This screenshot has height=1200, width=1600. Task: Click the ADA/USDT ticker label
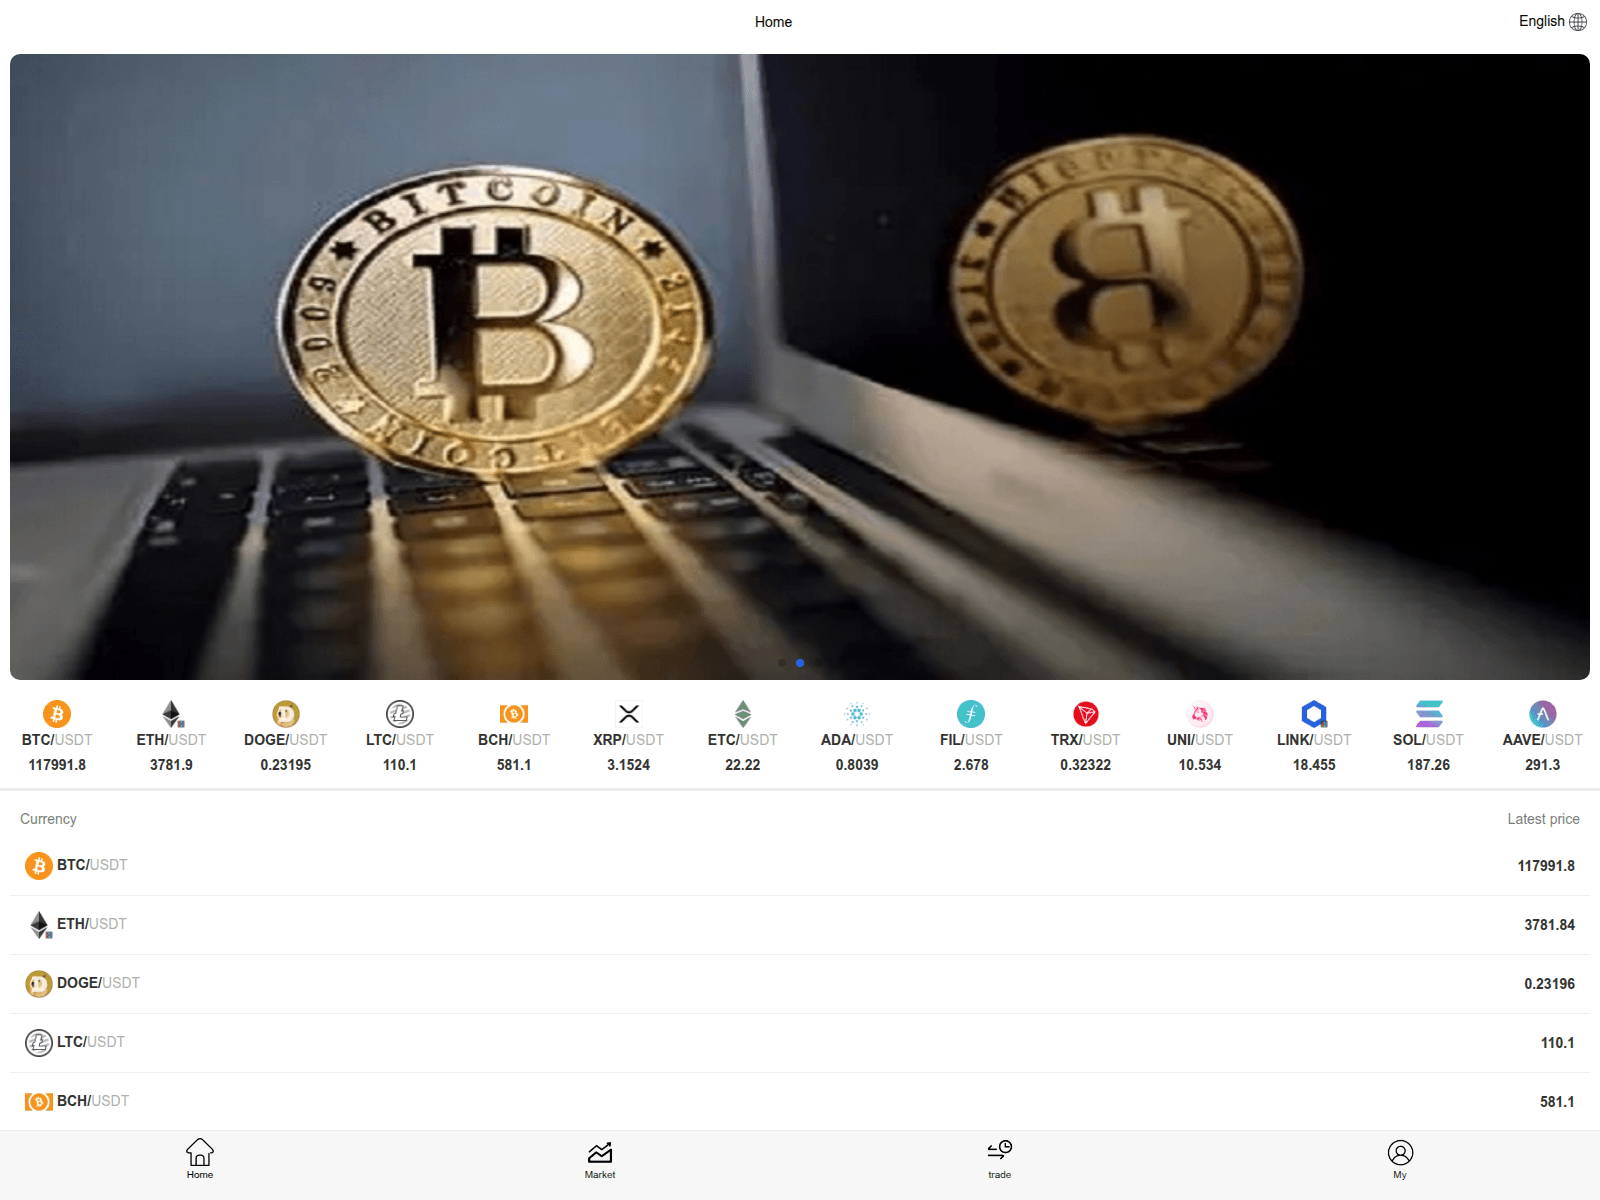[857, 740]
